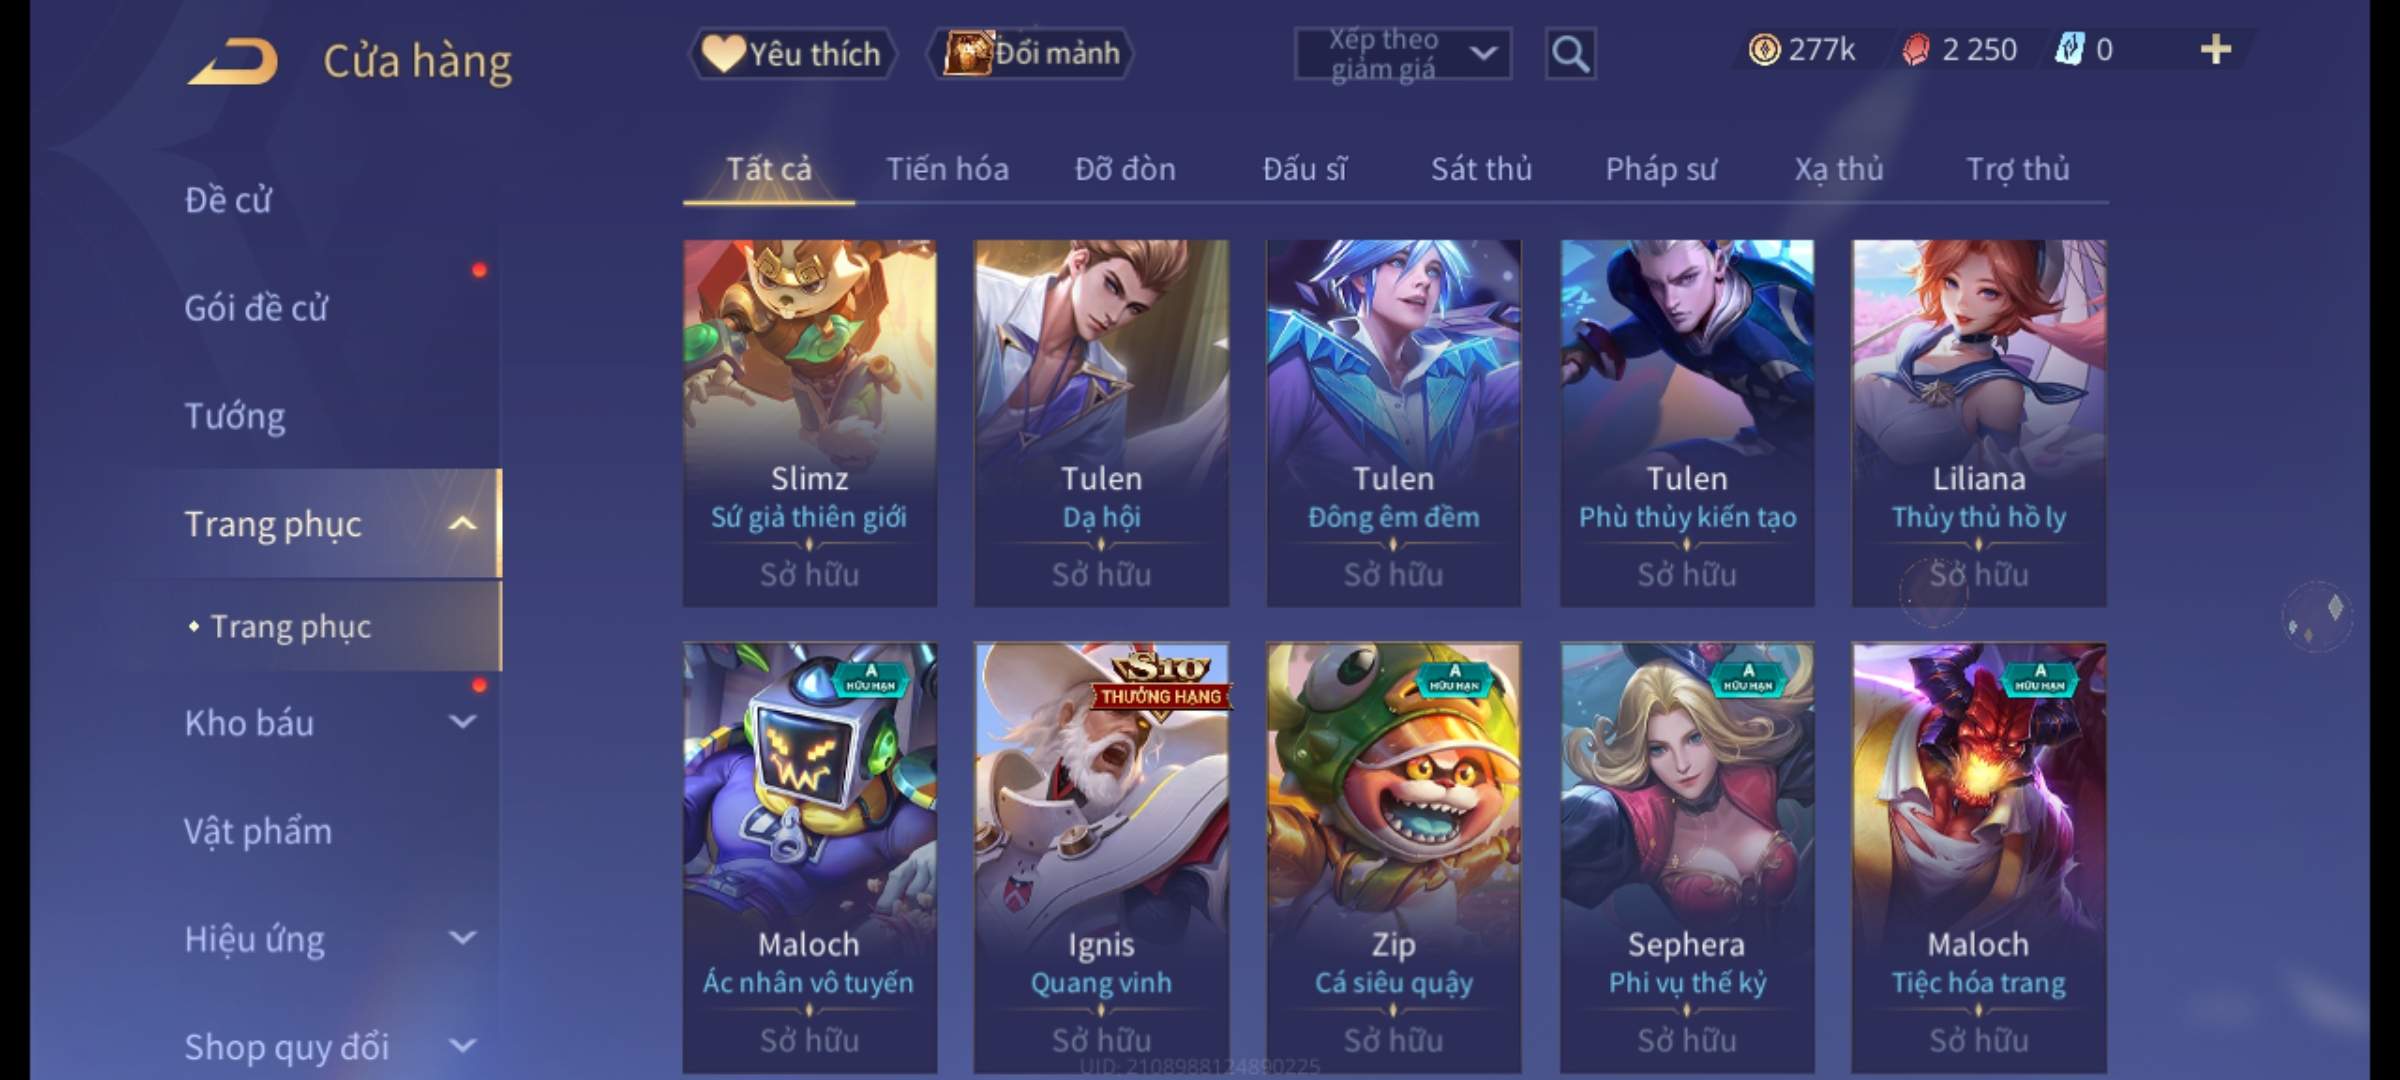Expand the Kho báu sidebar section
Viewport: 2400px width, 1080px height.
coord(462,721)
